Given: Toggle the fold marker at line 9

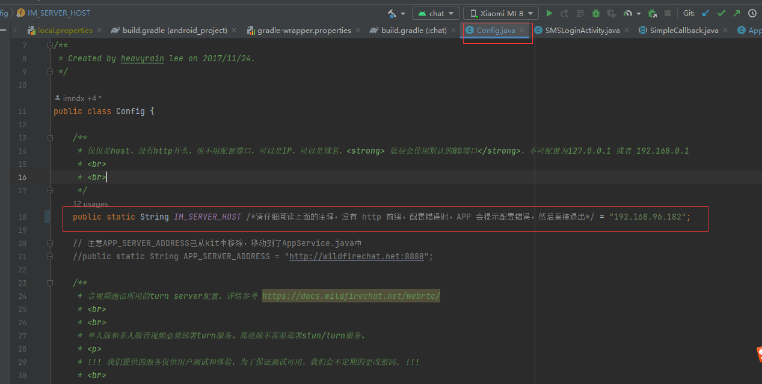Looking at the screenshot, I should click(50, 71).
